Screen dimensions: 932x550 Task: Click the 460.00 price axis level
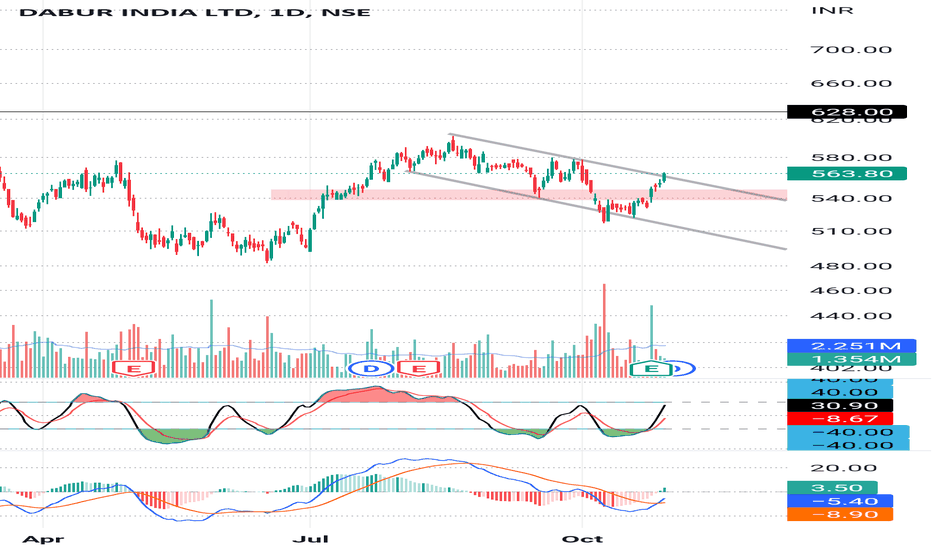[x=852, y=290]
